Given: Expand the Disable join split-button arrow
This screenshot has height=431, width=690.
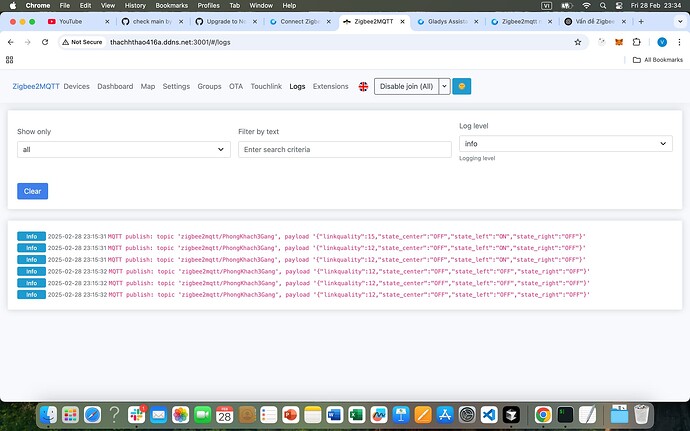Looking at the screenshot, I should 445,87.
